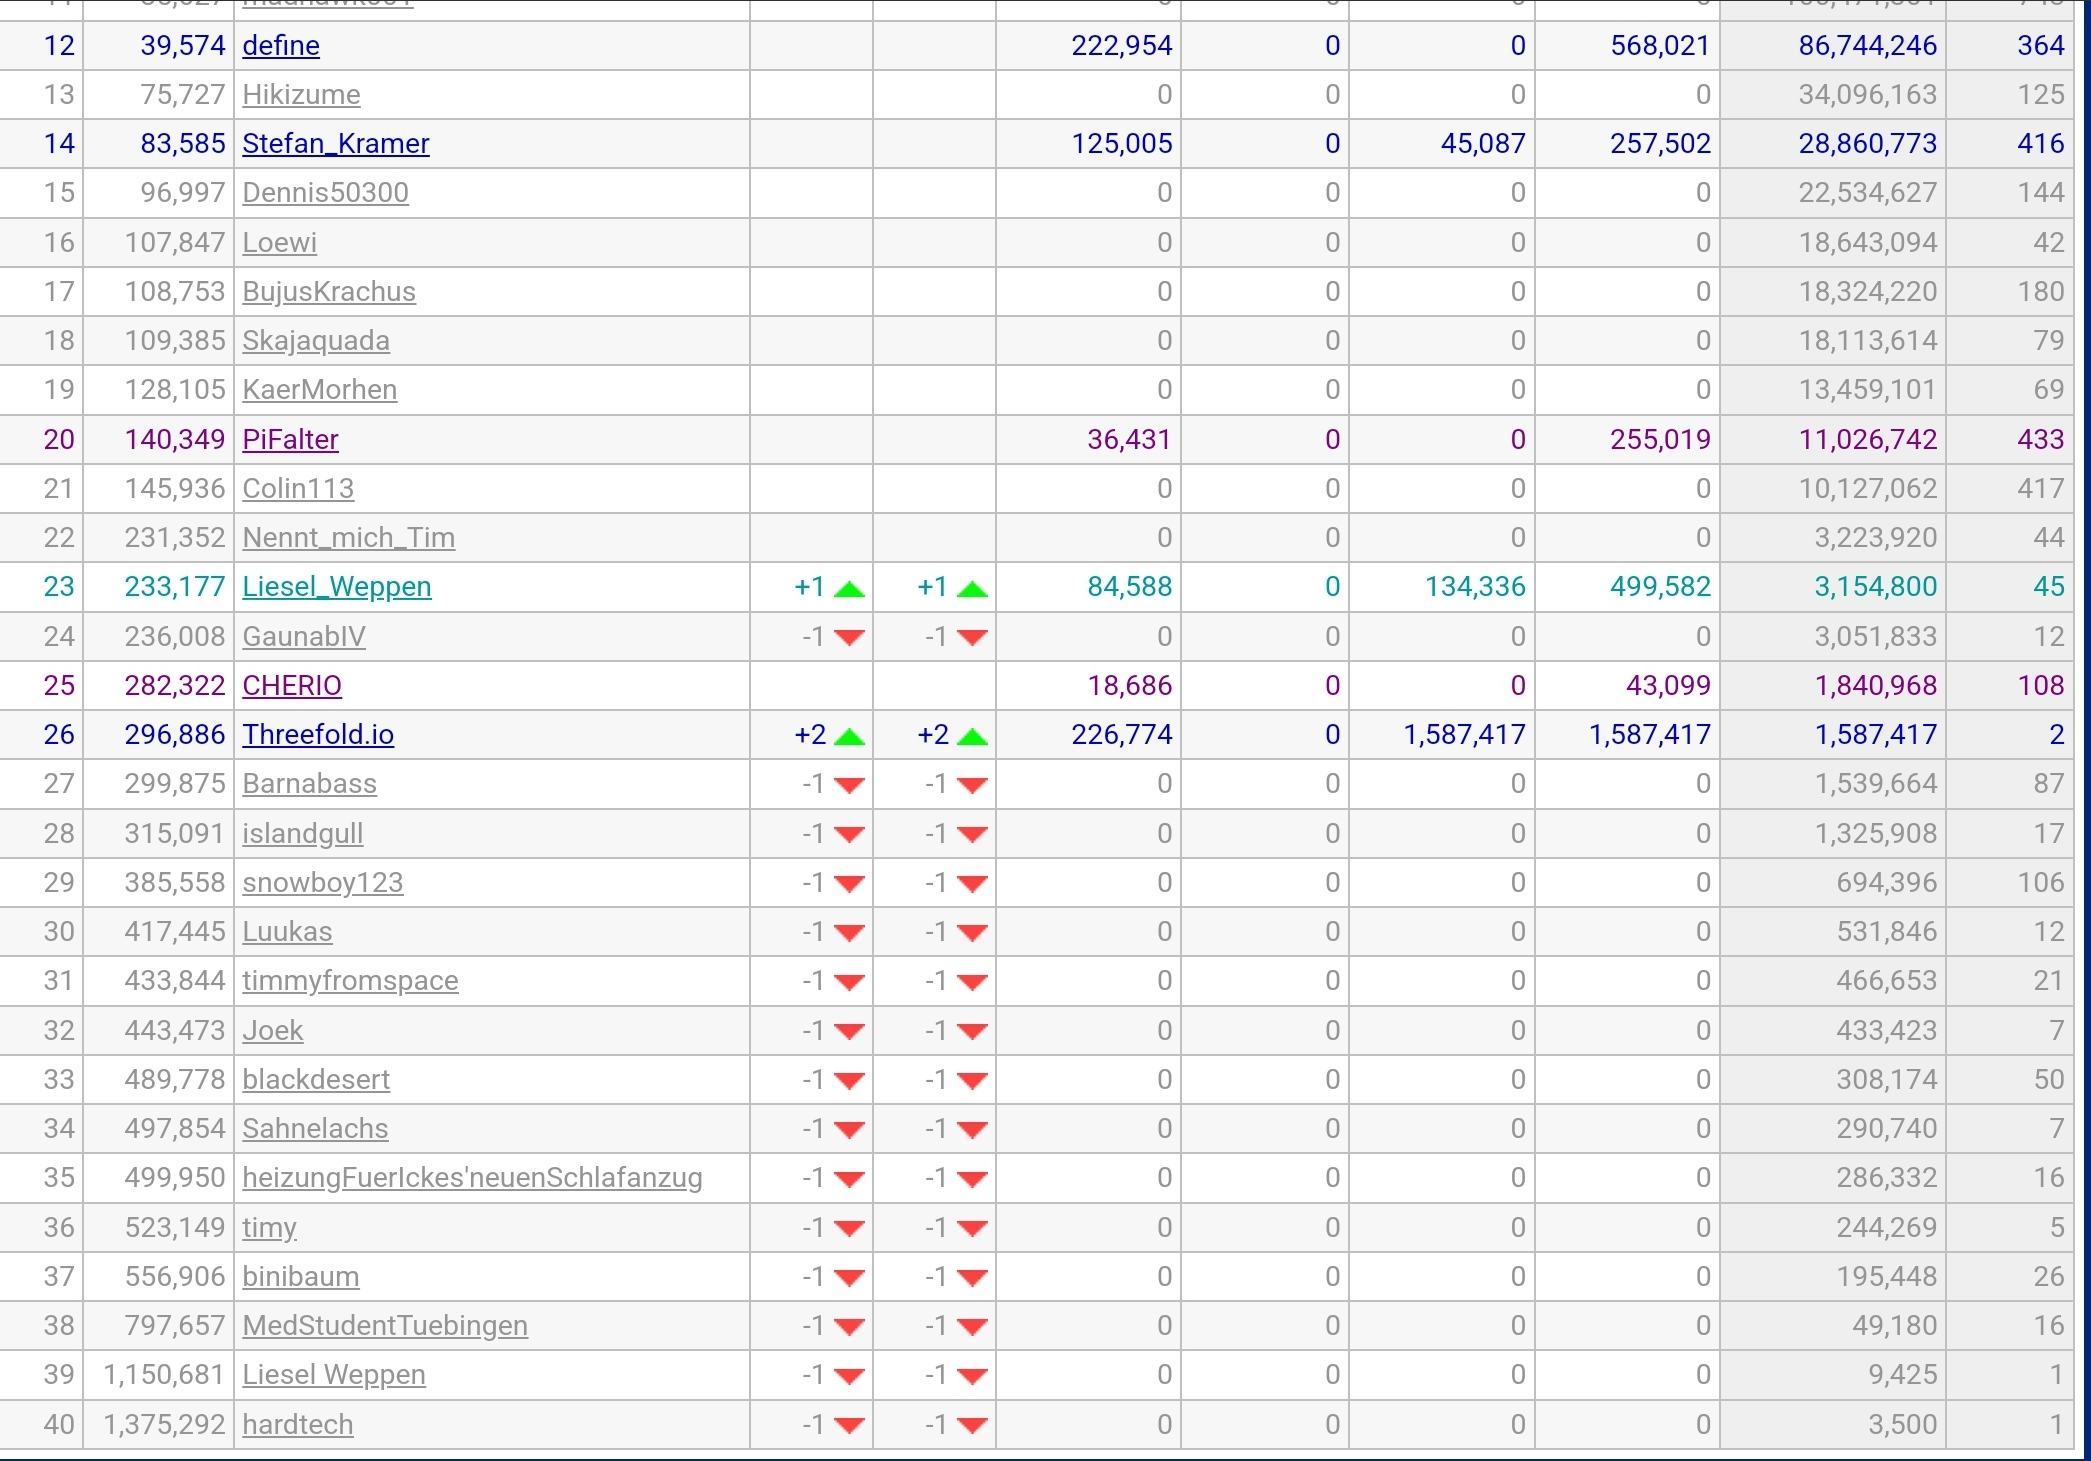
Task: Open the define user link
Action: pyautogui.click(x=281, y=46)
